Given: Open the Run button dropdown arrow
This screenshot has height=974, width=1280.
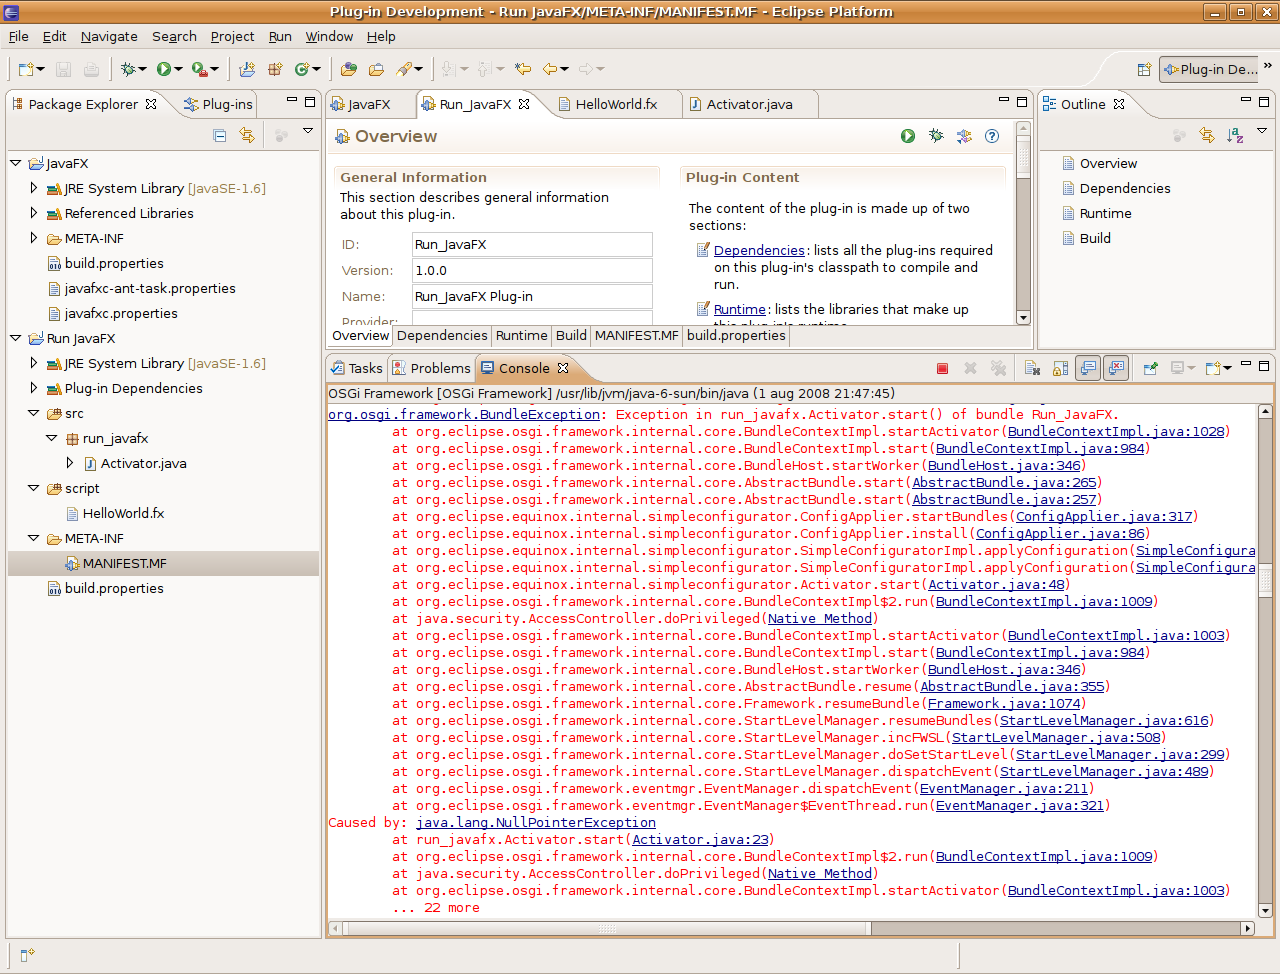Looking at the screenshot, I should 178,69.
